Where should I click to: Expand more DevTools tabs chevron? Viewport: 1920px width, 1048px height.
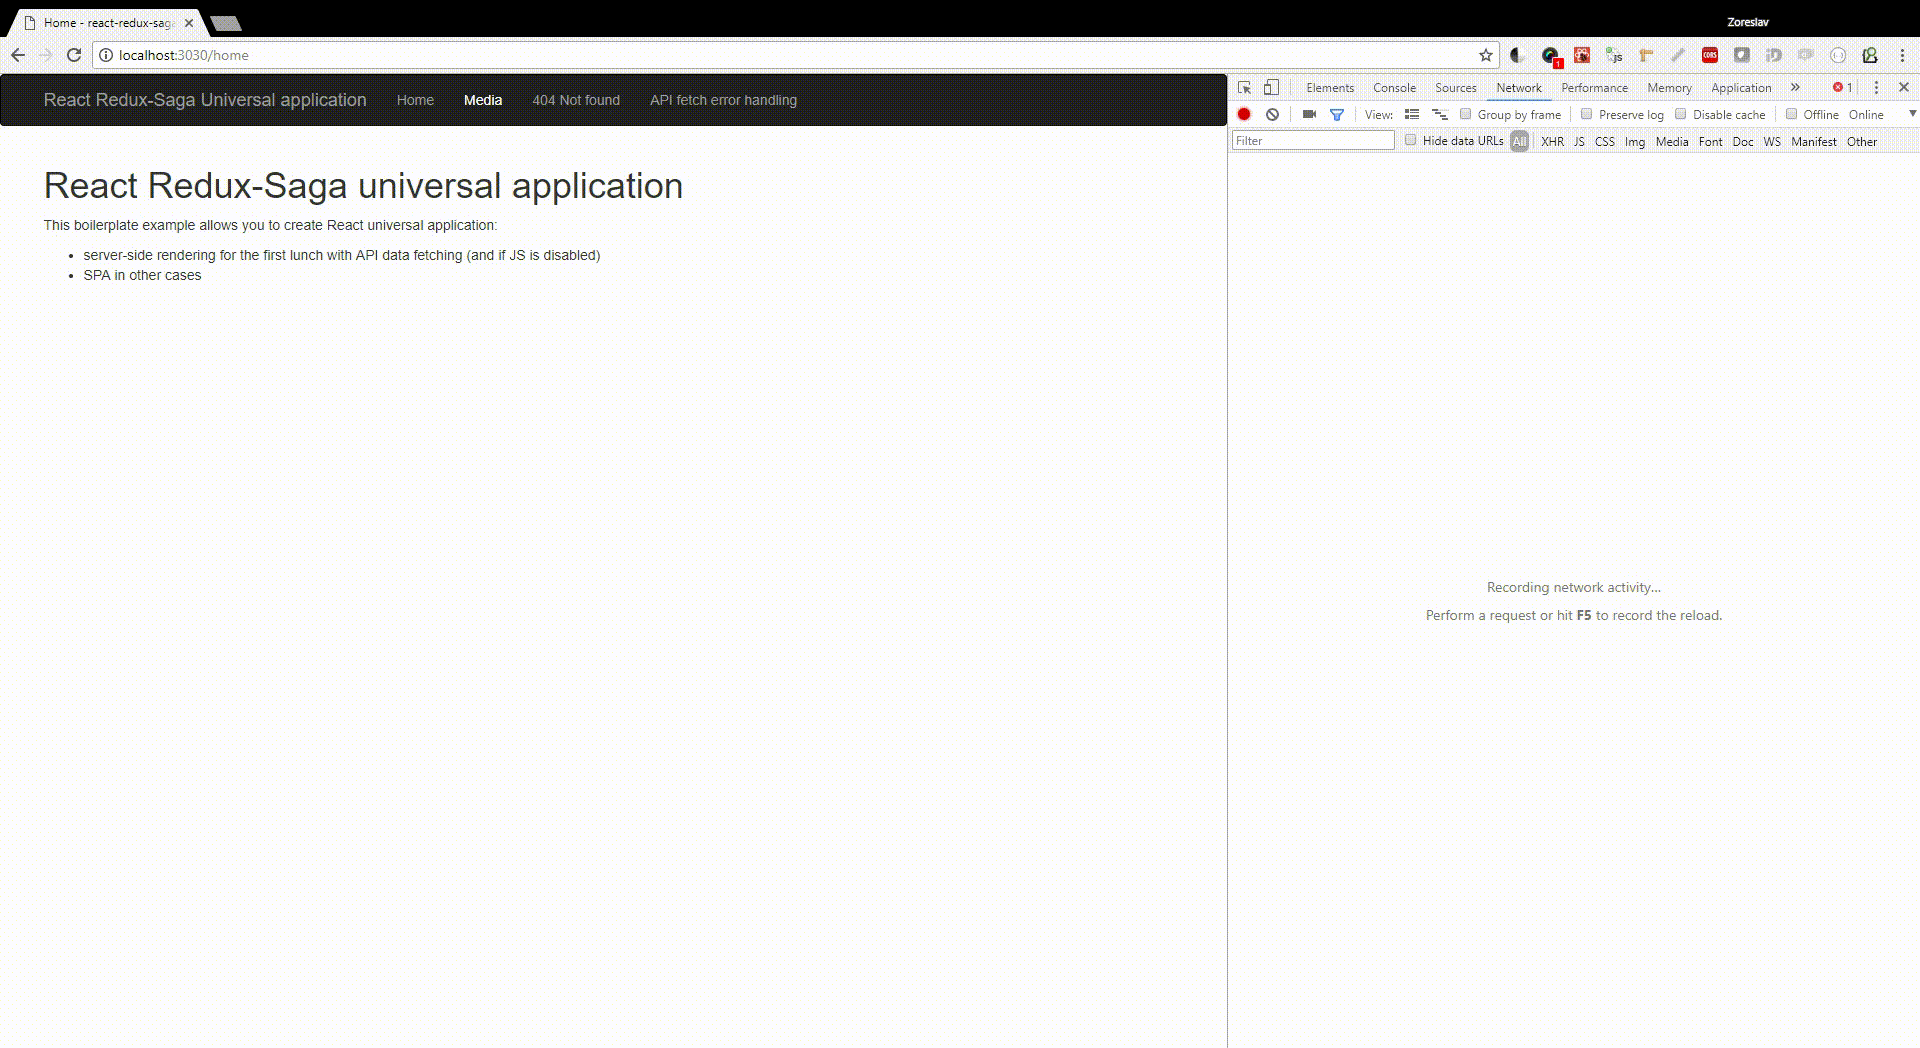tap(1796, 88)
